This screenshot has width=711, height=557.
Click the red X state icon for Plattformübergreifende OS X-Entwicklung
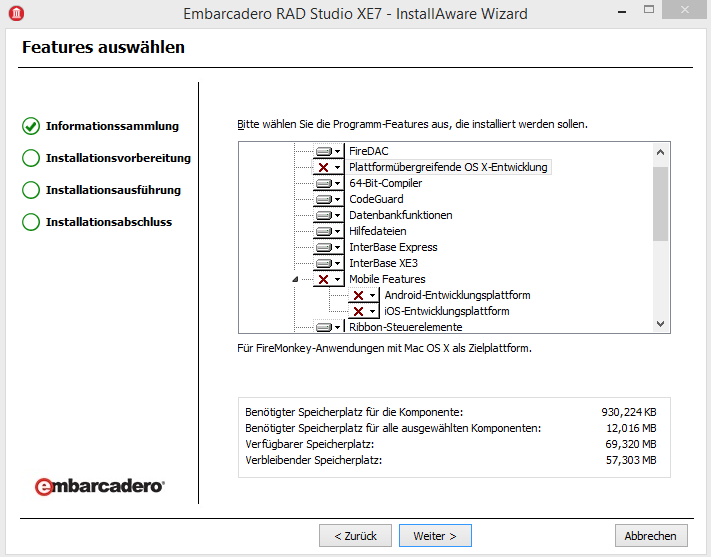tap(323, 167)
